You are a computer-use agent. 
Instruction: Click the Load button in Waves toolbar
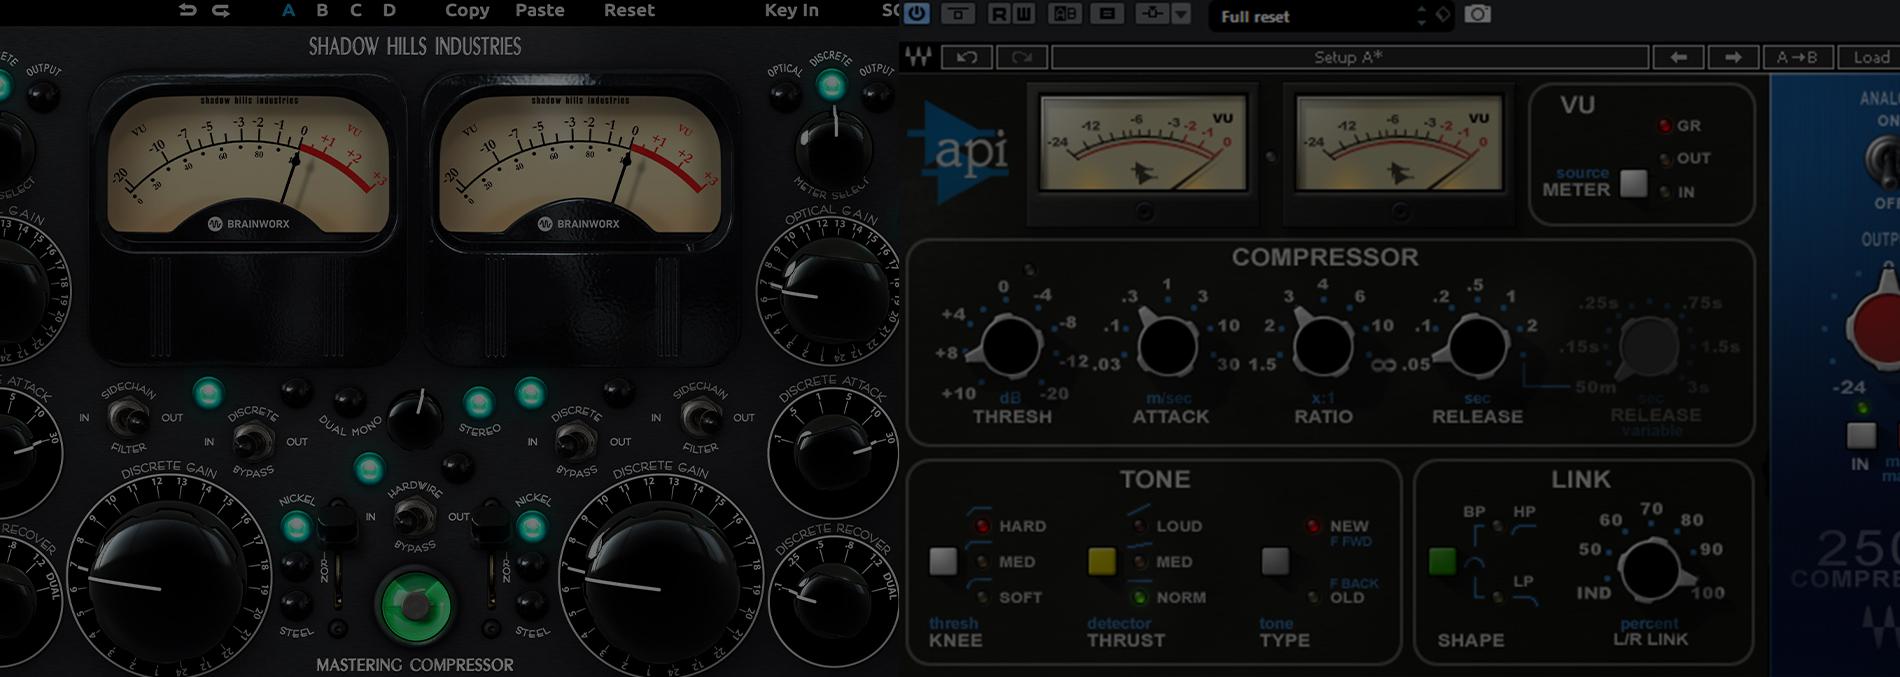pyautogui.click(x=1870, y=57)
